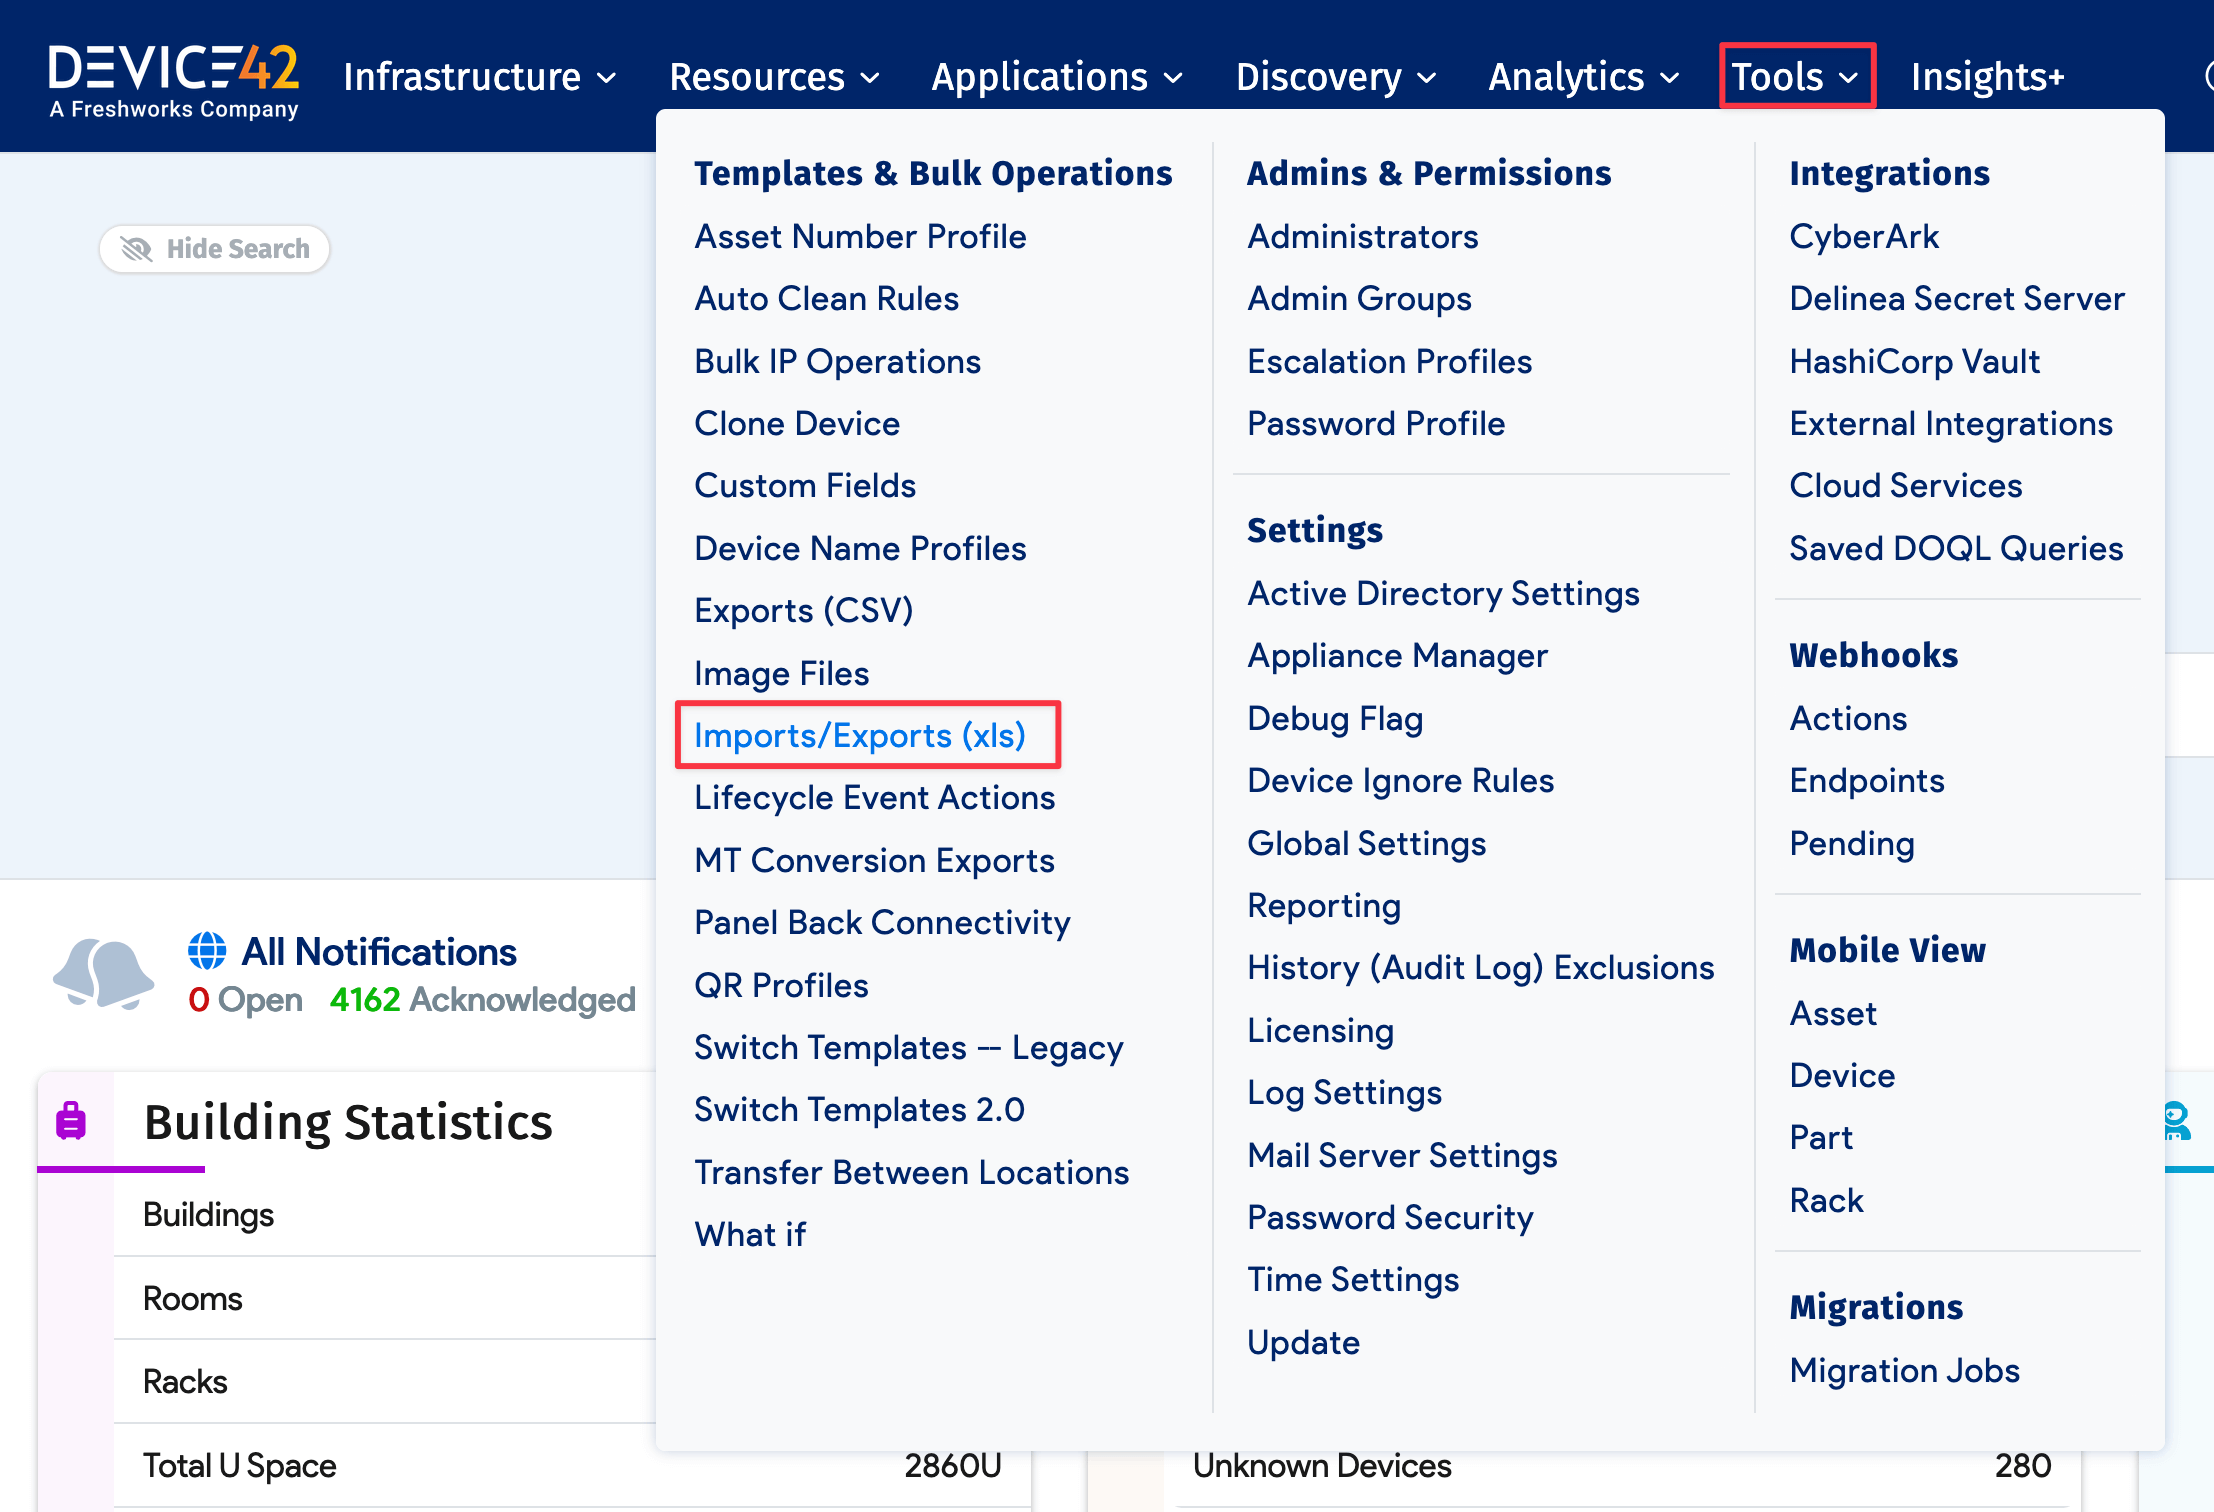Image resolution: width=2214 pixels, height=1512 pixels.
Task: Click the All Notifications link
Action: pos(379,952)
